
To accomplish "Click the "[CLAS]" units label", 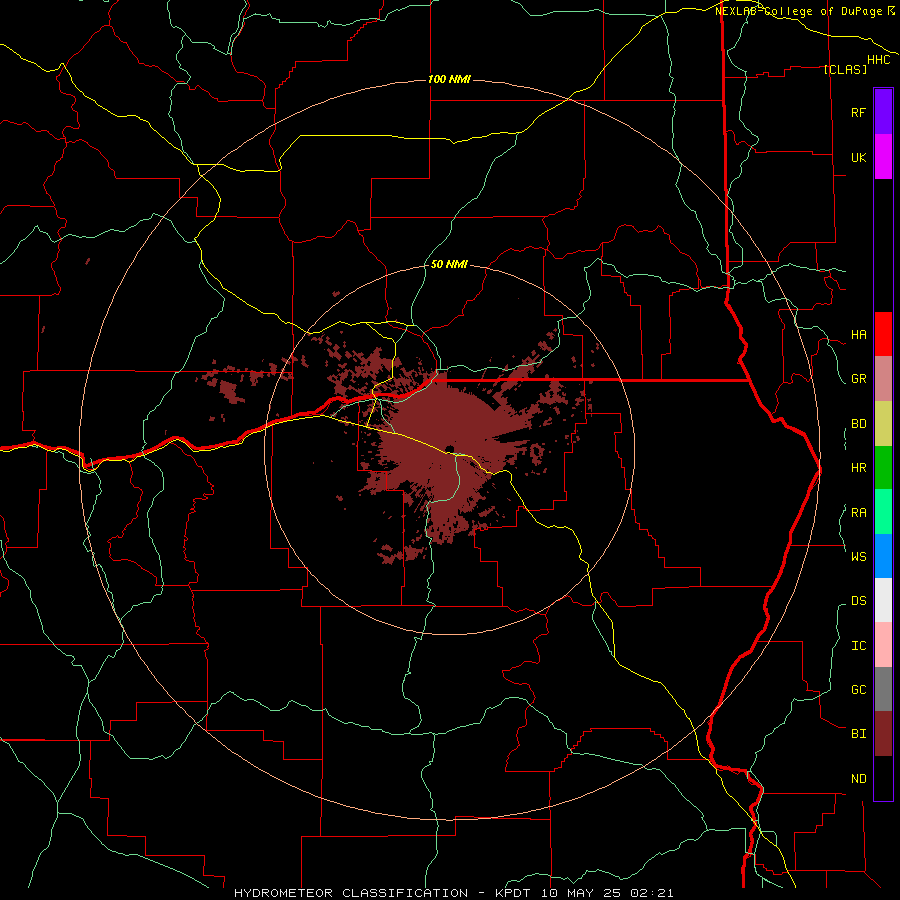I will tap(844, 69).
